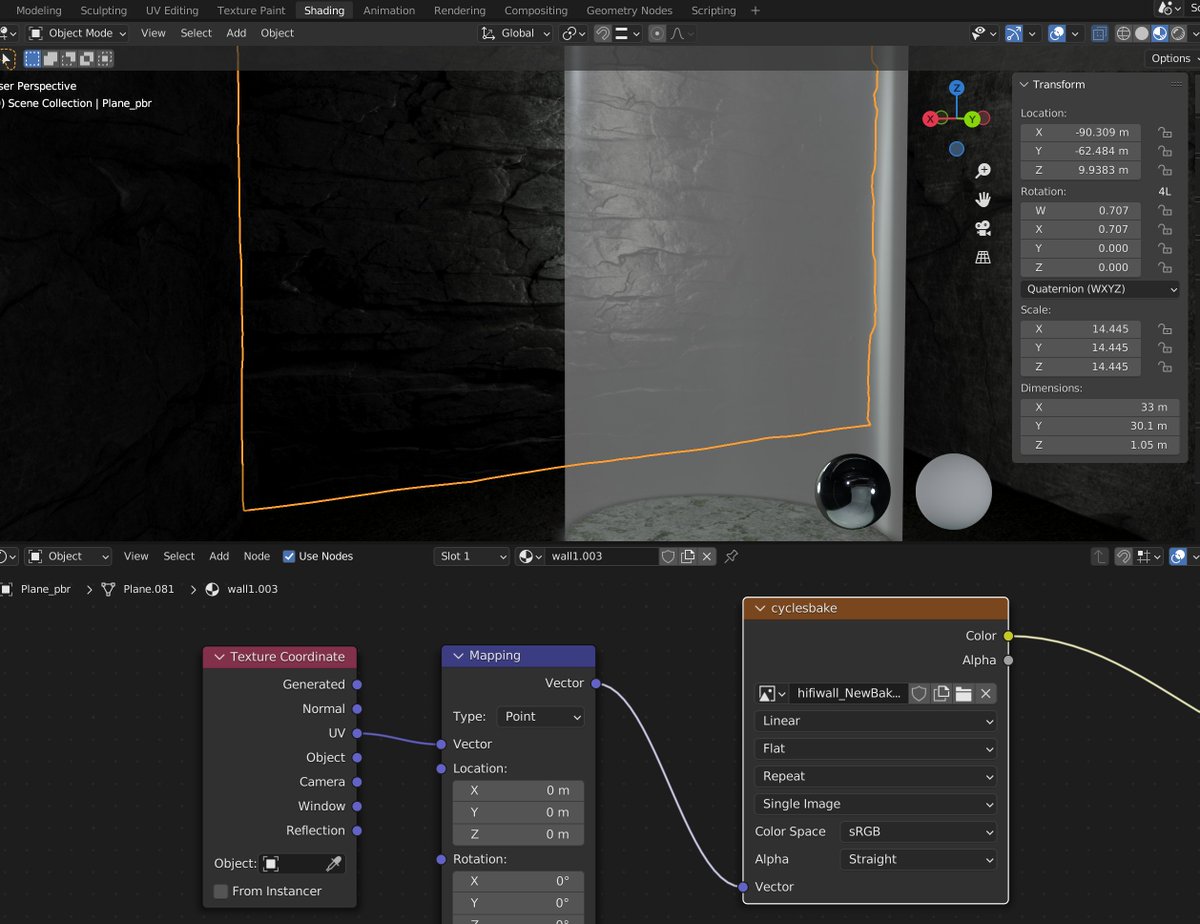Click the shield icon next to hifiwall_NewBak
This screenshot has height=924, width=1200.
pyautogui.click(x=919, y=693)
